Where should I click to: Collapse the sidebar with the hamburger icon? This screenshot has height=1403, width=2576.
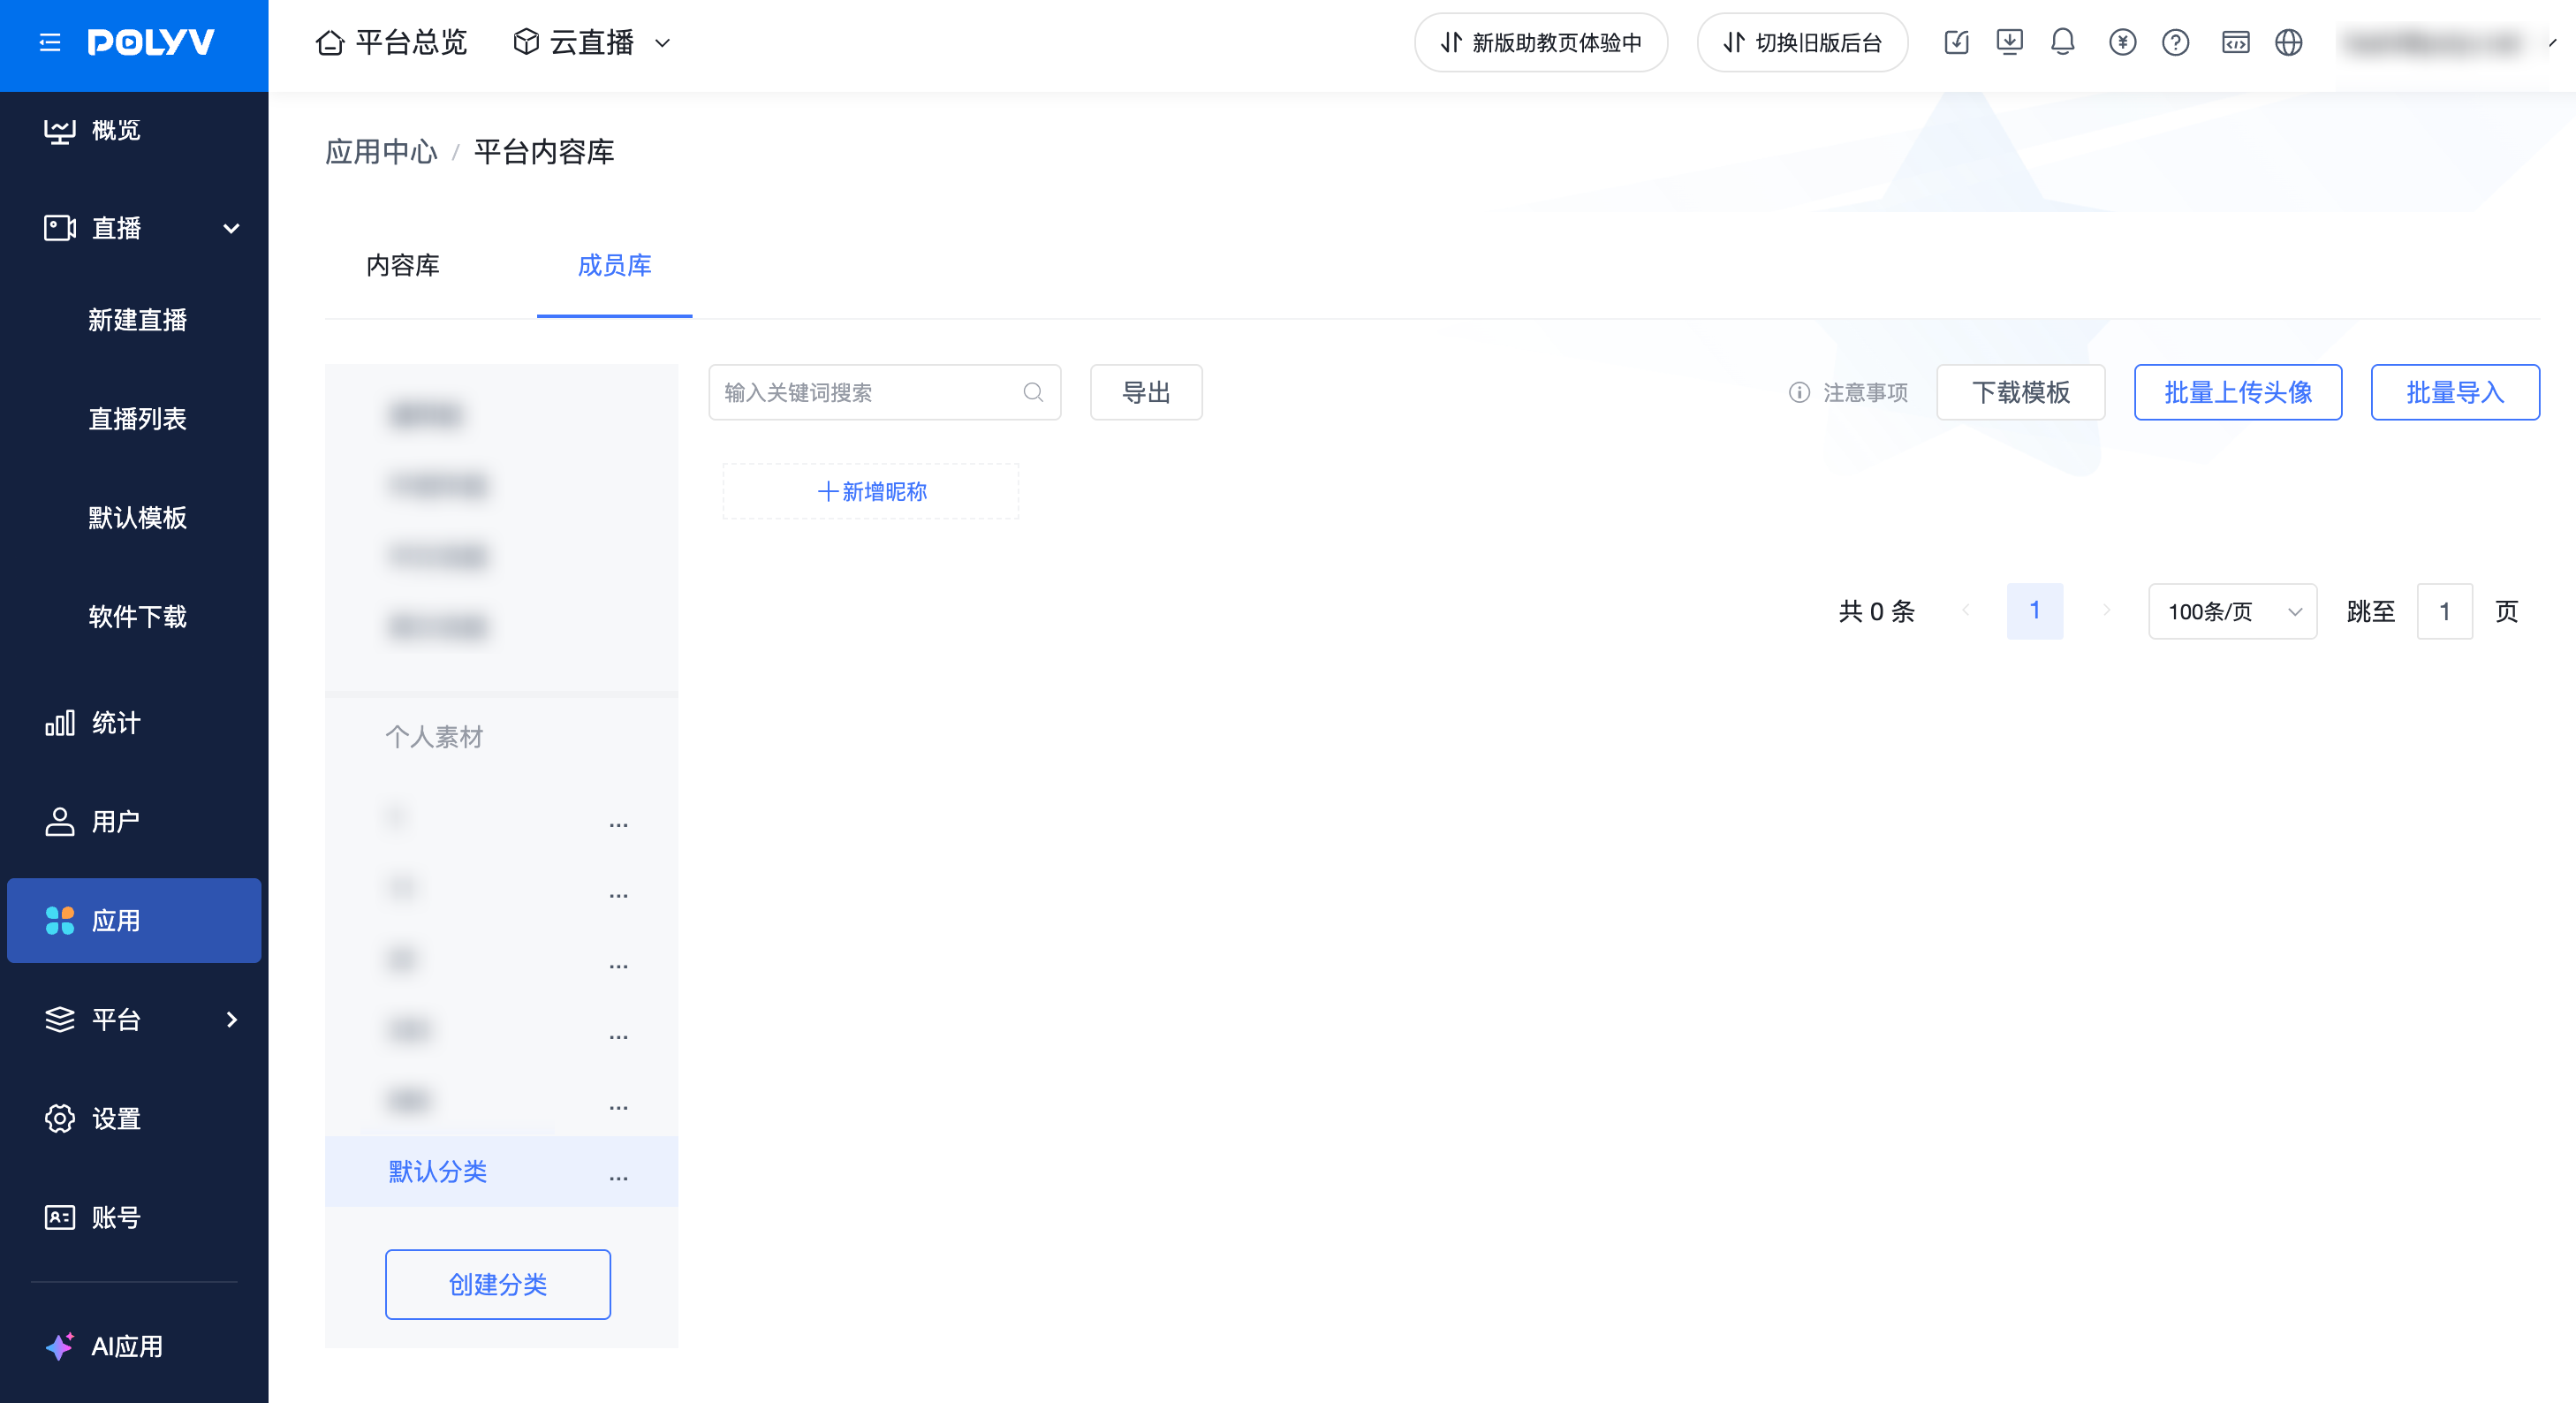coord(50,43)
